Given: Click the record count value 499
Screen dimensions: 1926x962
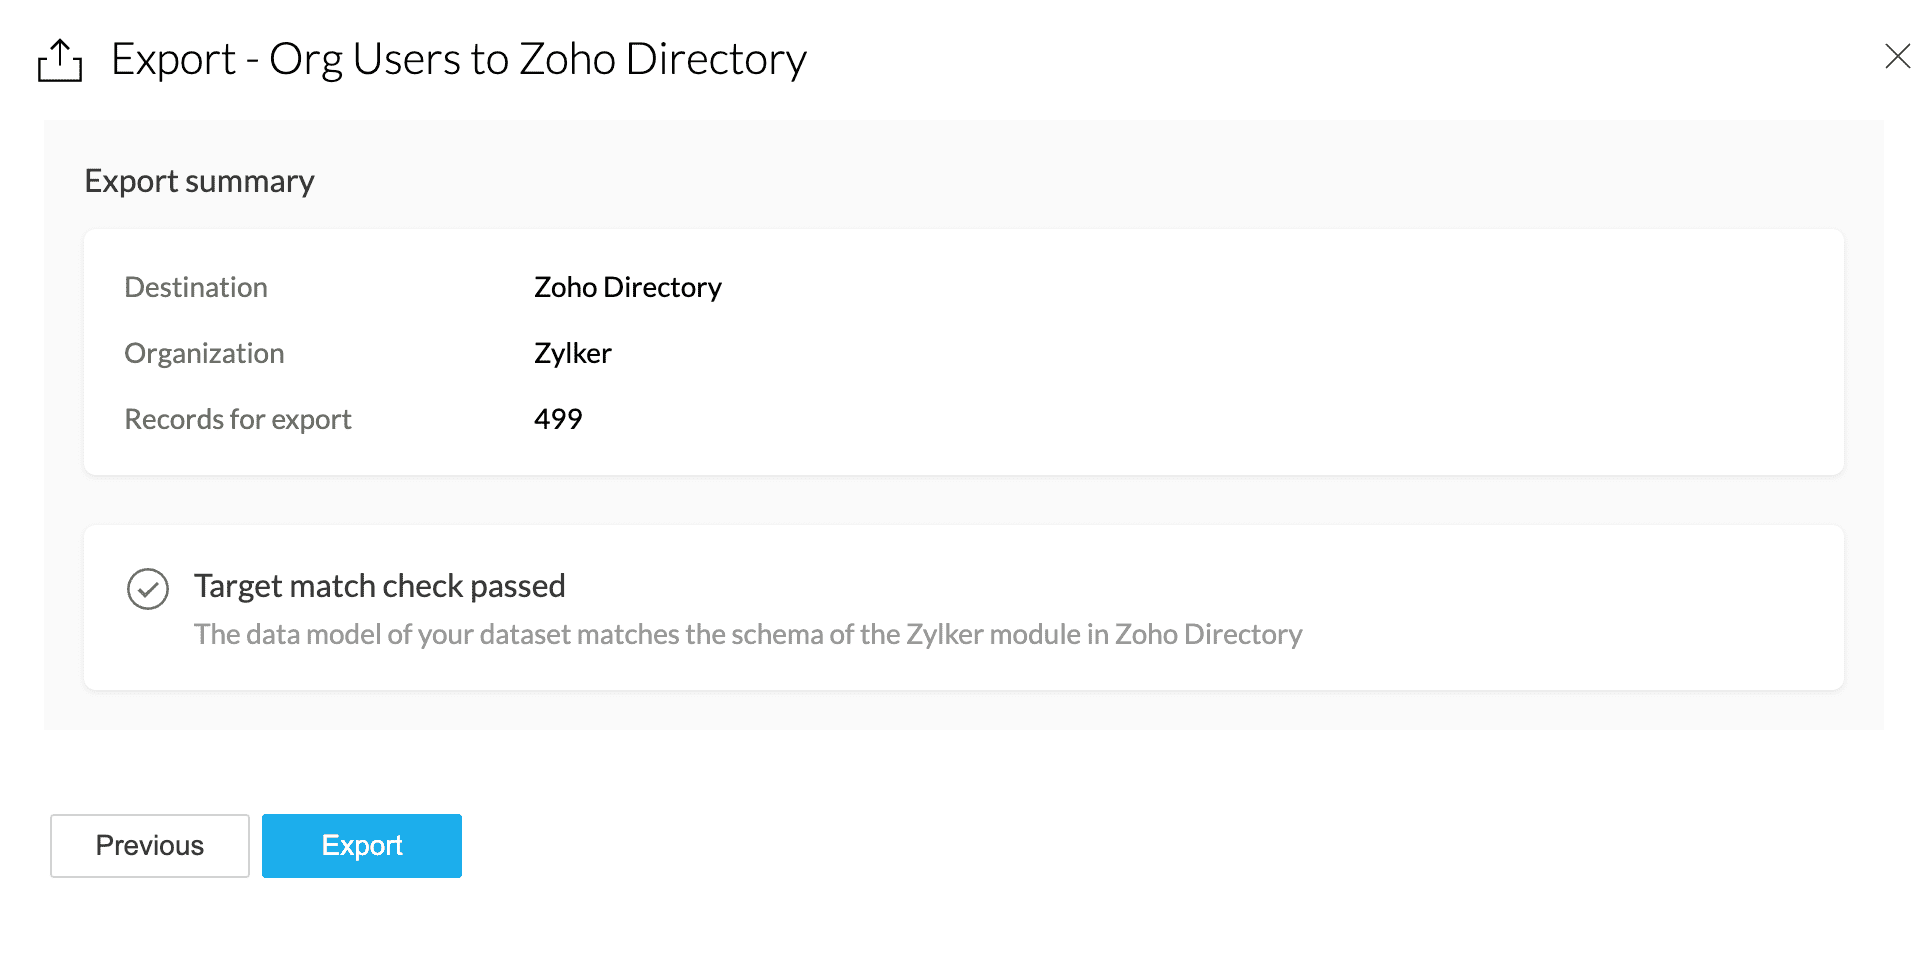Looking at the screenshot, I should (x=558, y=419).
